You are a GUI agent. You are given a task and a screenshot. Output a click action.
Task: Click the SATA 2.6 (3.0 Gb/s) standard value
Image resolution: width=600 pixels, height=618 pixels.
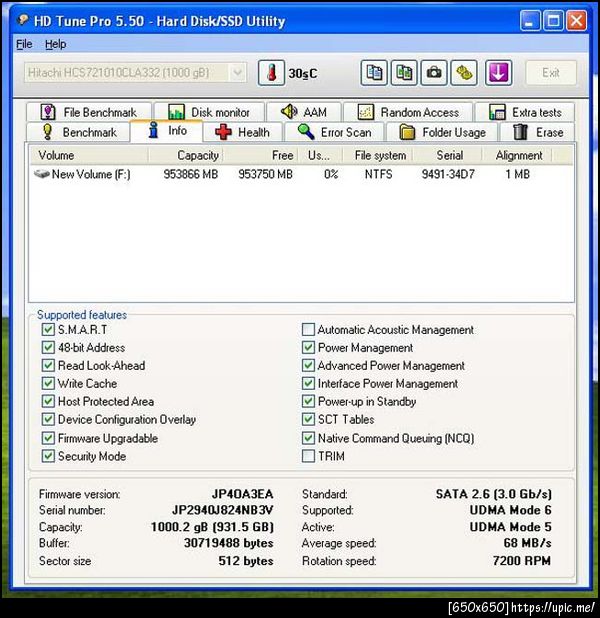[x=494, y=494]
